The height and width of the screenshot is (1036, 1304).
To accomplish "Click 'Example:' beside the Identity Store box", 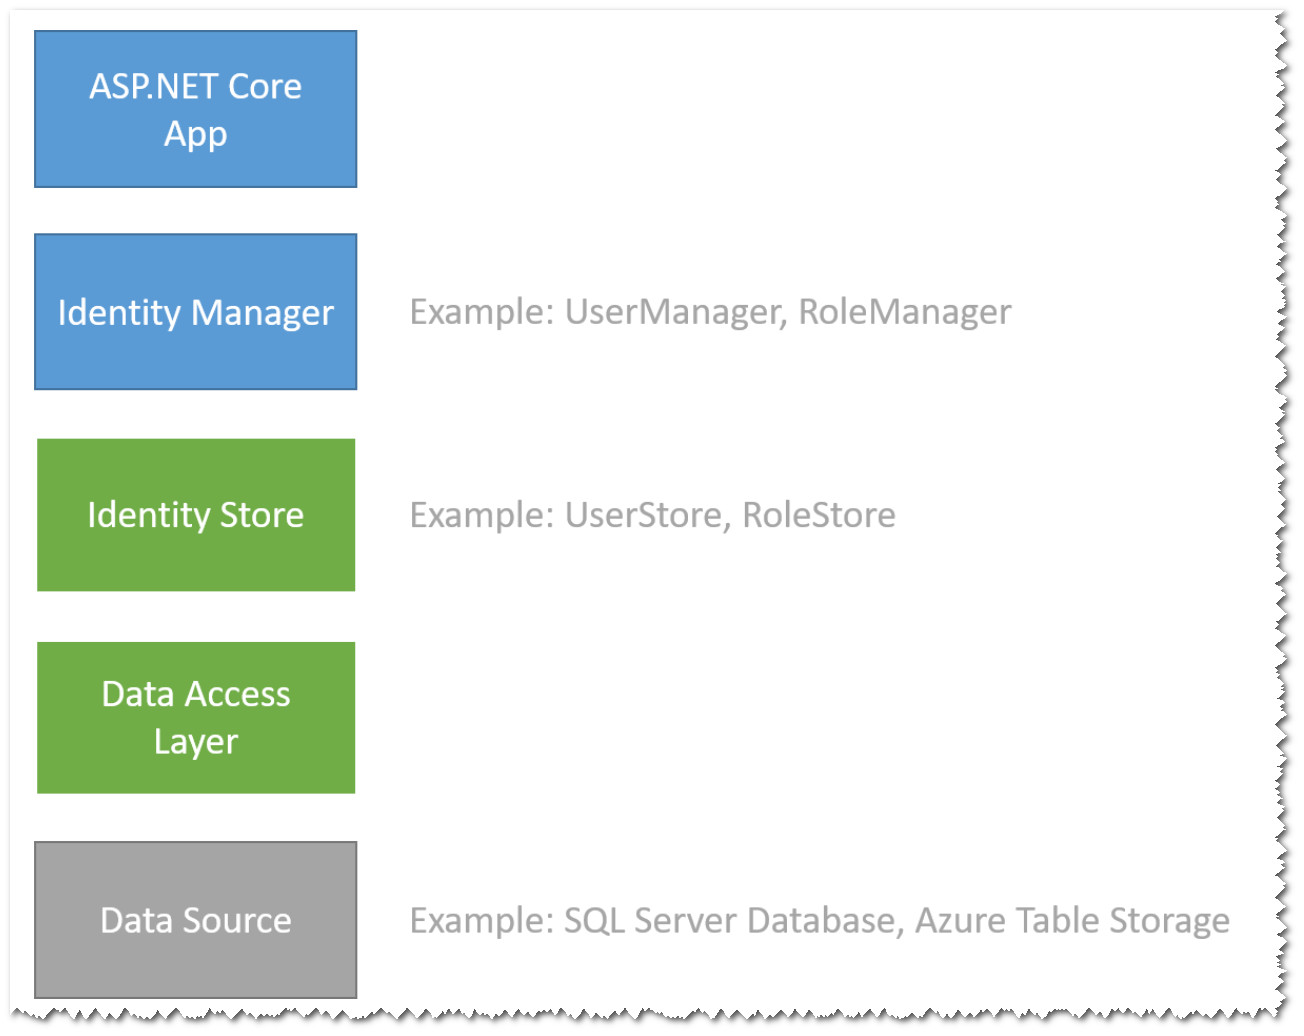I will tap(481, 515).
